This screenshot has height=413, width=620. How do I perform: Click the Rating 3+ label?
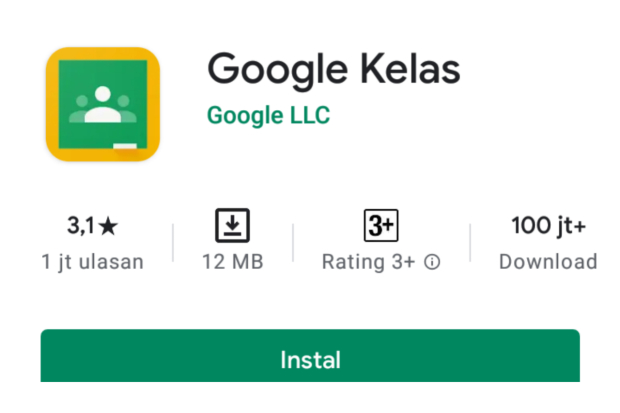coord(369,262)
